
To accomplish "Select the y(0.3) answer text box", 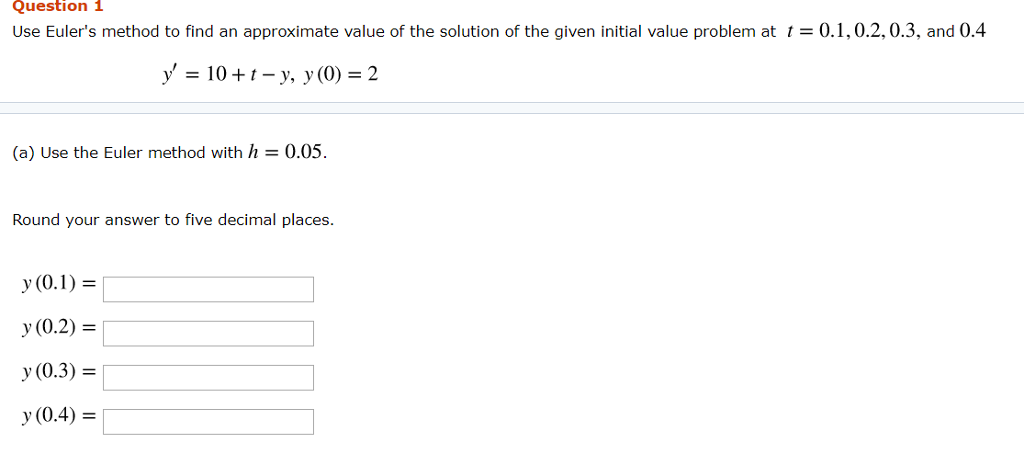I will pos(208,377).
